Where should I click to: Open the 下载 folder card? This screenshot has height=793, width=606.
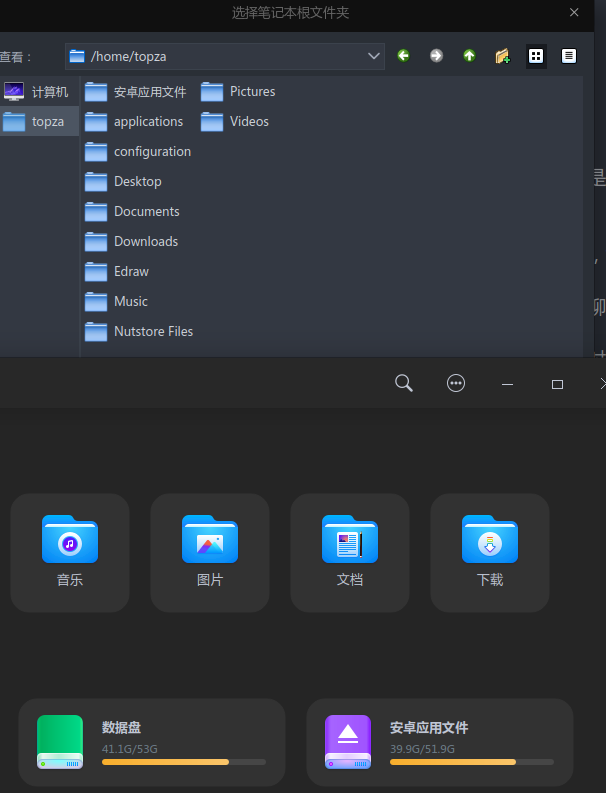click(490, 553)
